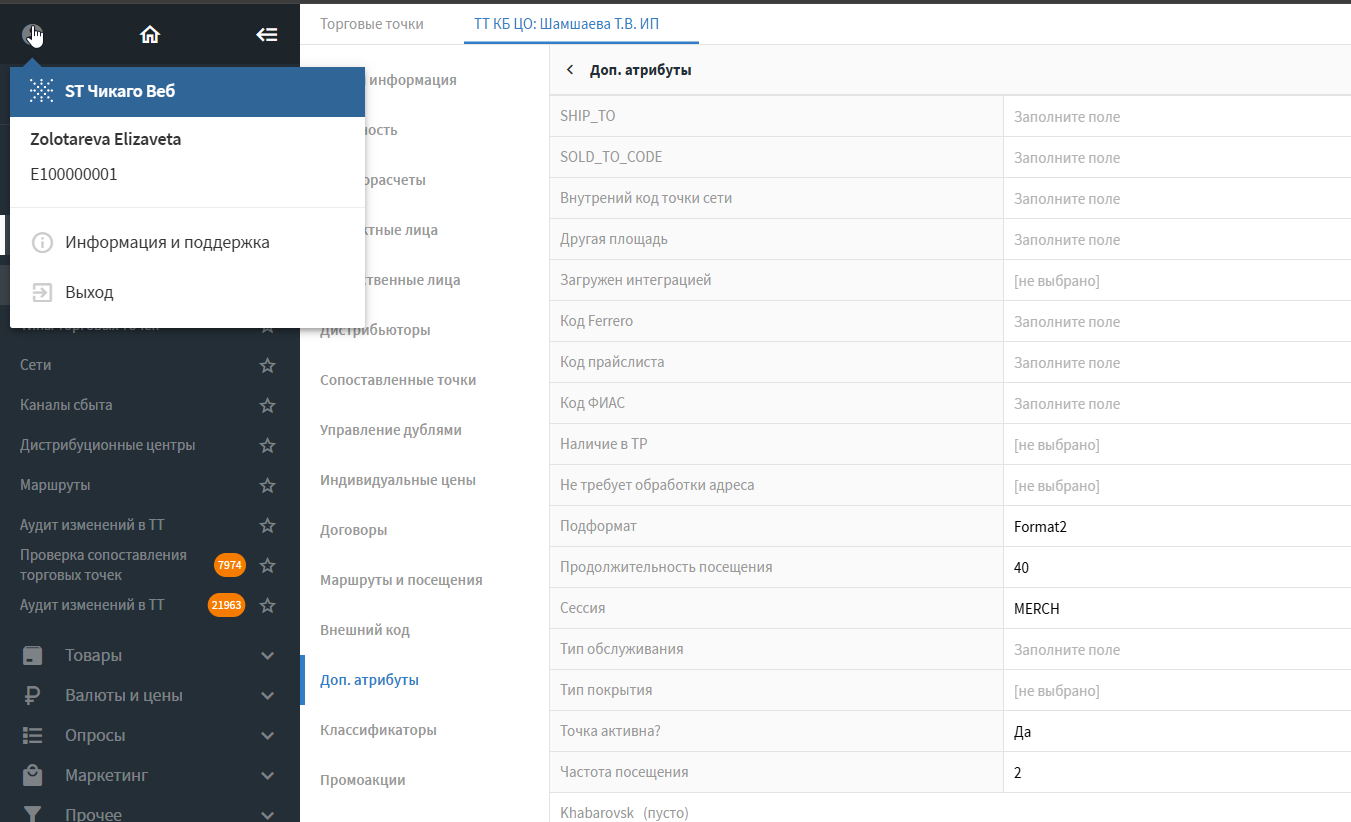This screenshot has width=1351, height=822.
Task: Click the funnel icon for Прочее
Action: tap(33, 815)
